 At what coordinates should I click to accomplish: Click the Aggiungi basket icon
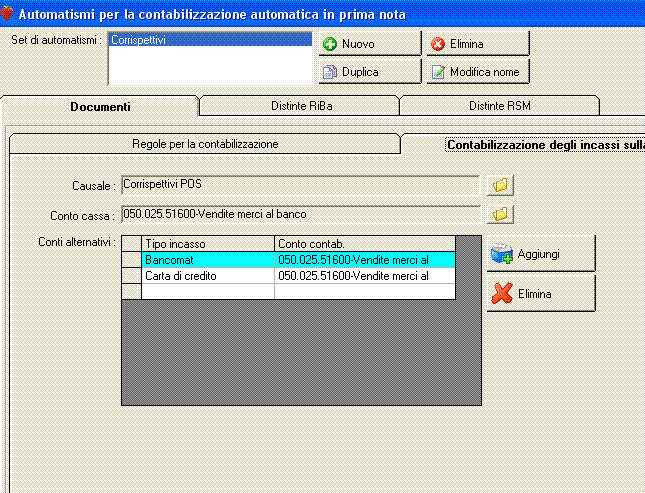pyautogui.click(x=501, y=254)
